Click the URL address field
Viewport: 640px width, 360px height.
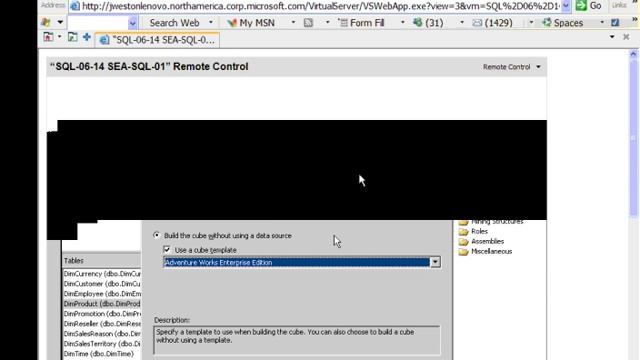[321, 6]
